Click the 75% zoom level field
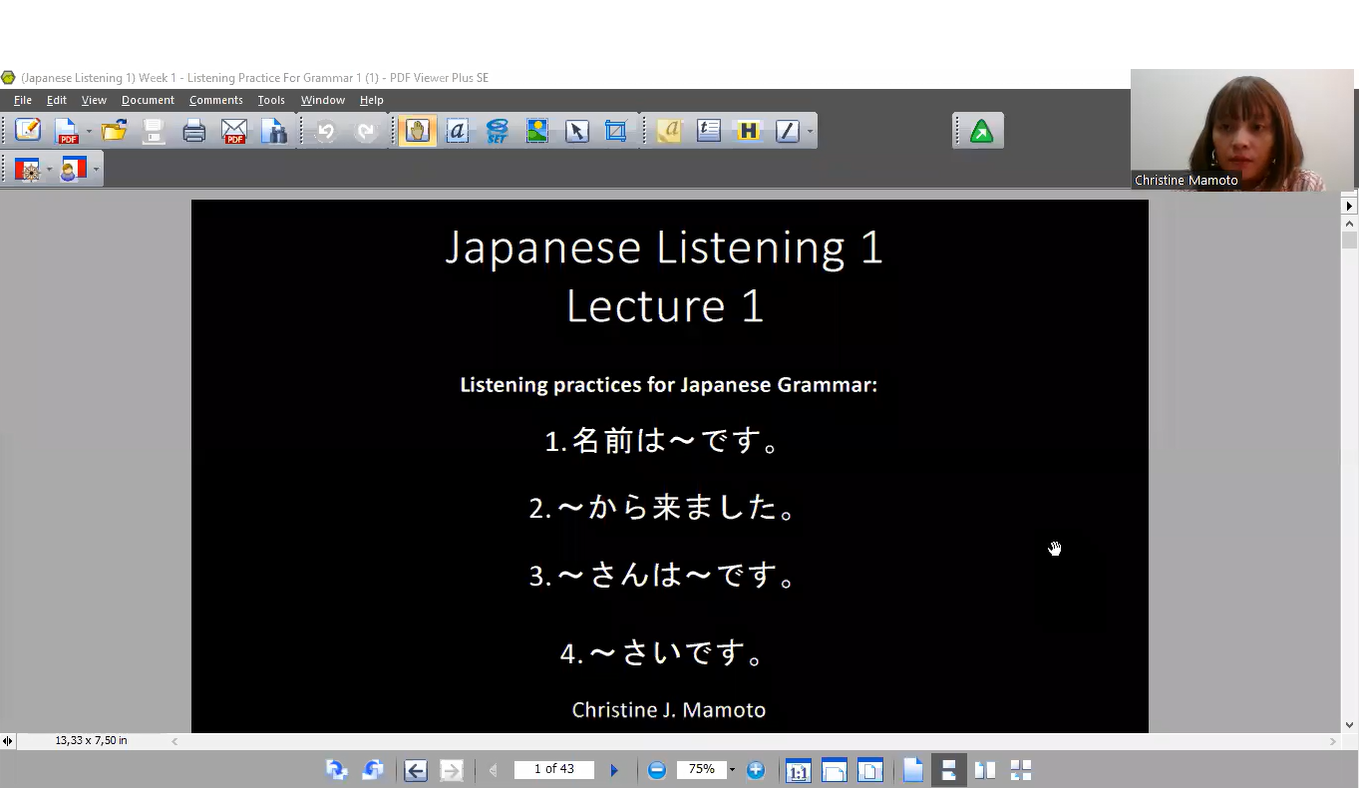This screenshot has height=788, width=1359. coord(701,769)
